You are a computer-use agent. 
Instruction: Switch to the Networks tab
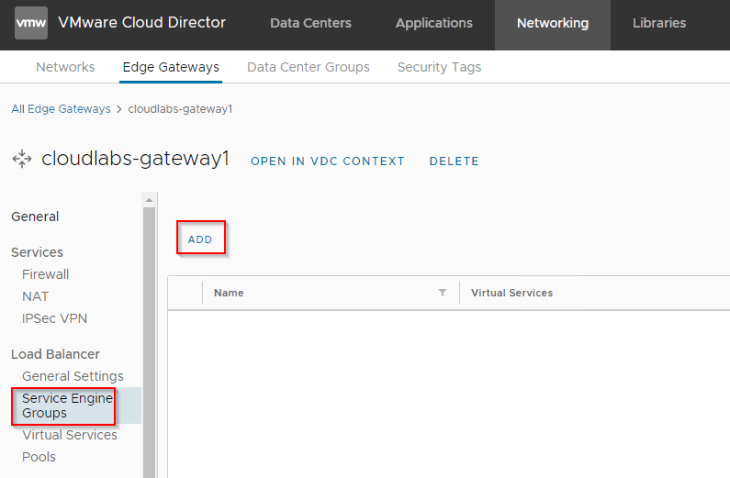65,67
